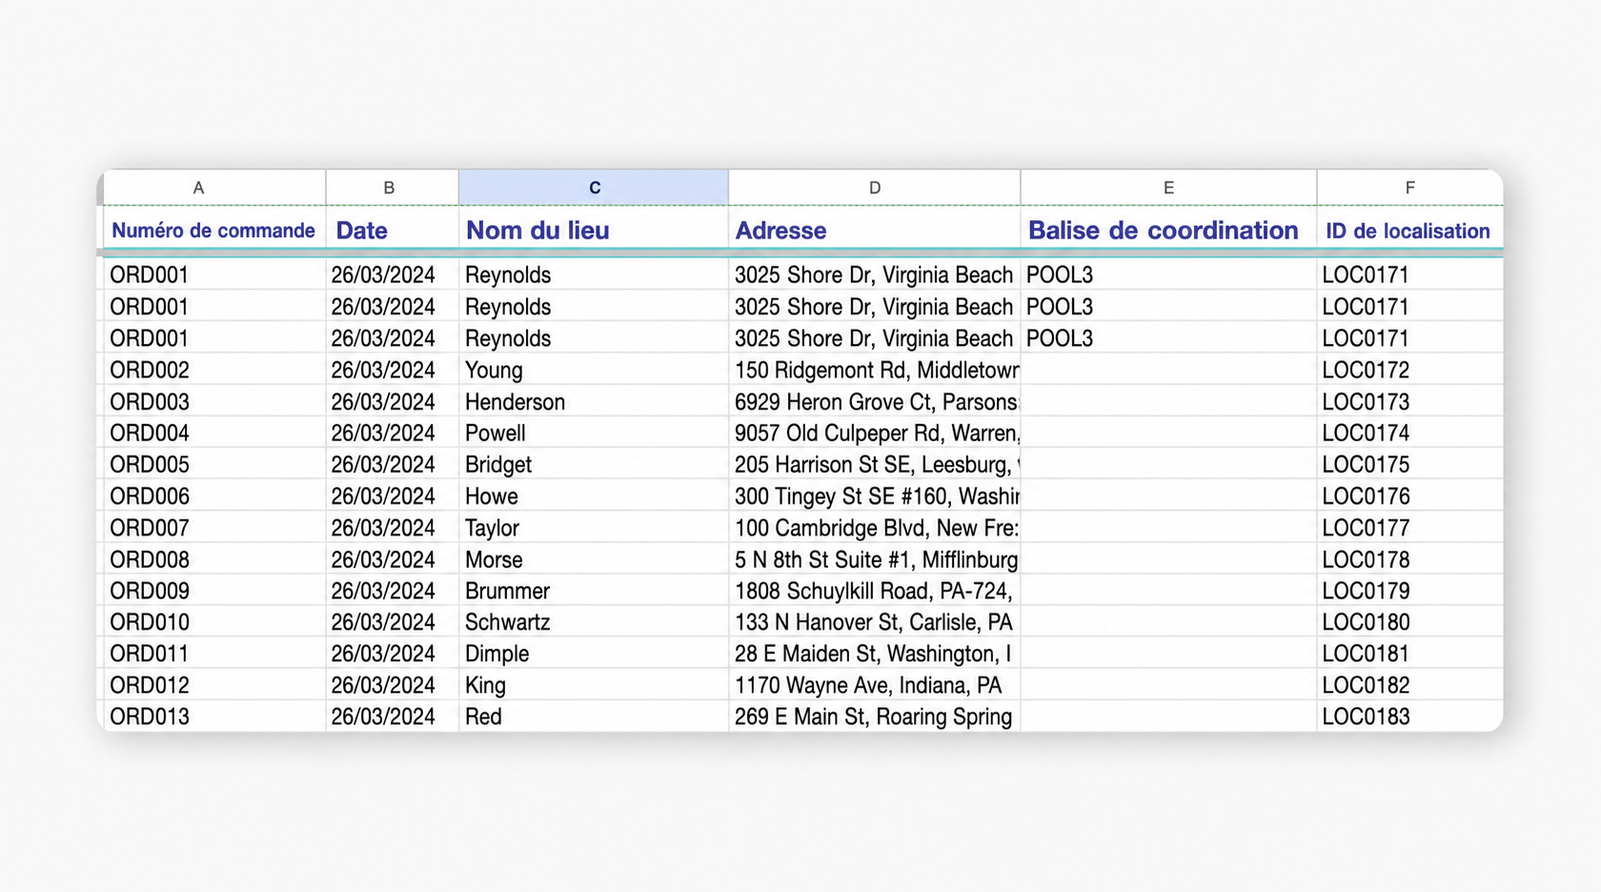Select column D header
The image size is (1601, 892).
[x=874, y=188]
